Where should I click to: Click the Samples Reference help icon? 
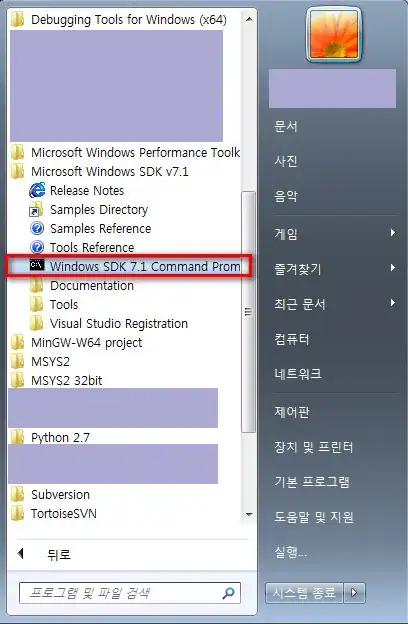(x=37, y=228)
